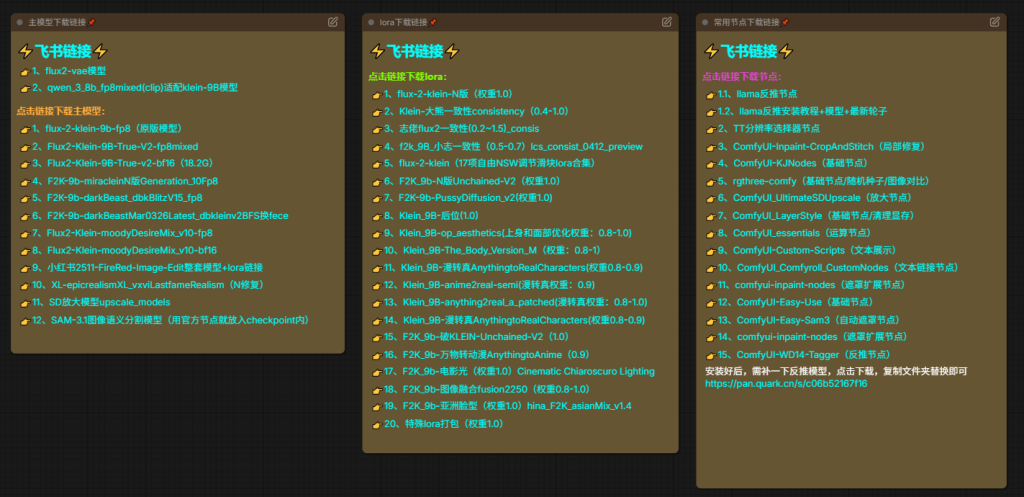Open F2K-9b-darkBeast_dbkBlitzV15_fp8 link
Screen dimensions: 1024x497
pyautogui.click(x=117, y=198)
